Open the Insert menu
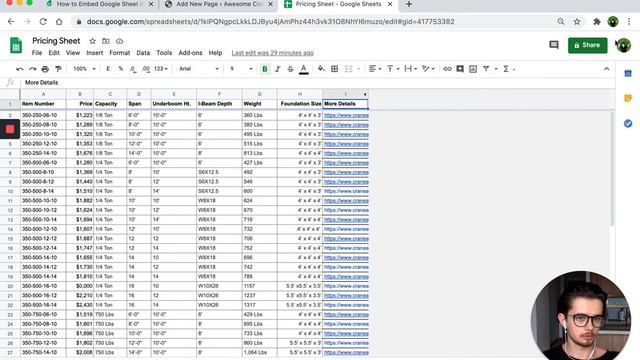The image size is (640, 360). pos(94,53)
